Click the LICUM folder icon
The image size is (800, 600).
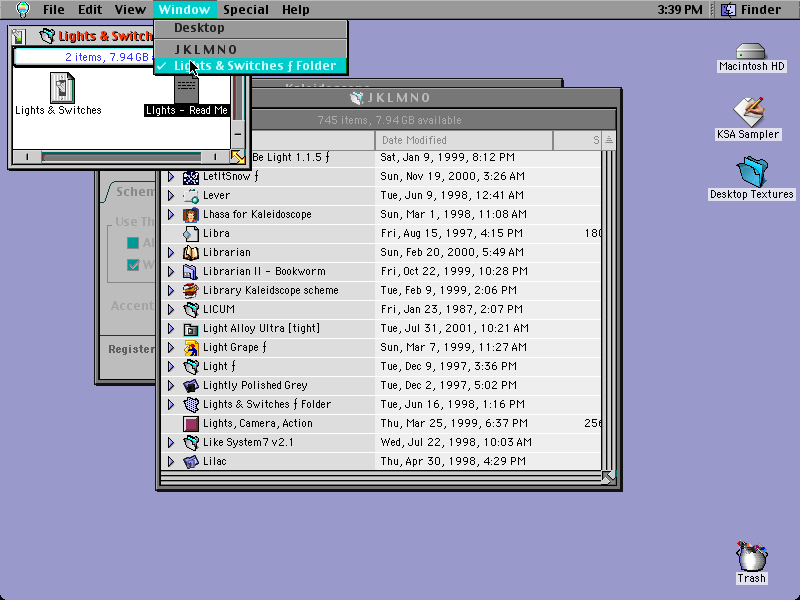(x=191, y=310)
